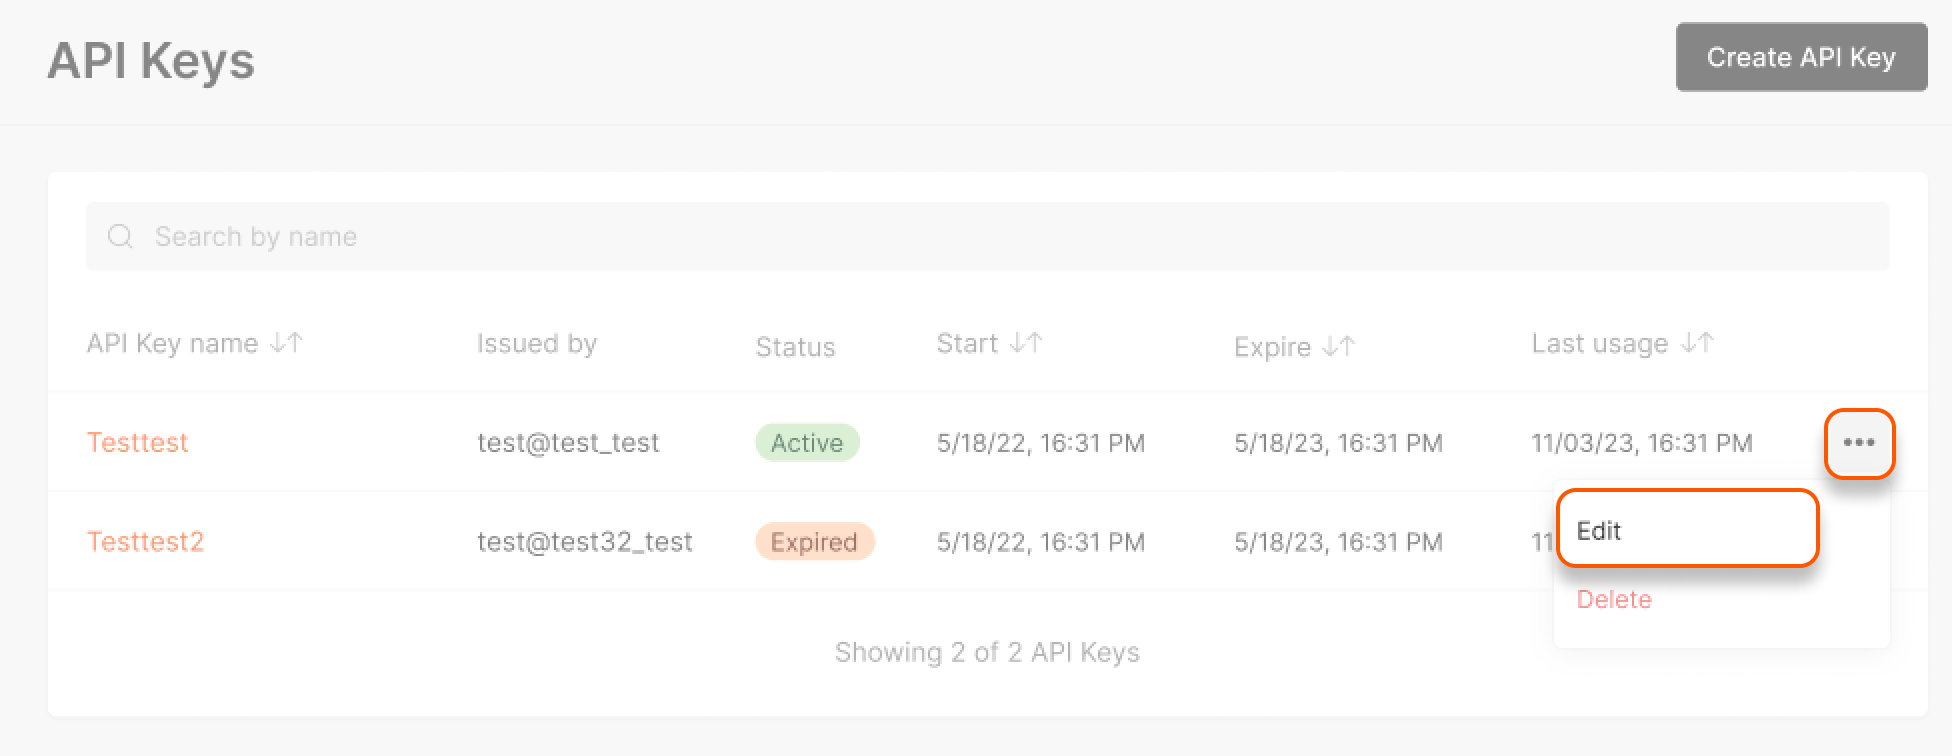Click the Issued by column header
Screen dimensions: 1952x756
click(x=537, y=342)
